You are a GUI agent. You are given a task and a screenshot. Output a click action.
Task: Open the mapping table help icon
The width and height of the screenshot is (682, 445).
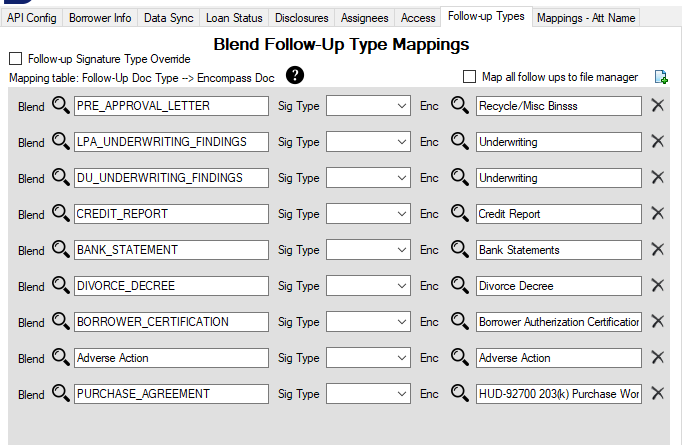[295, 75]
